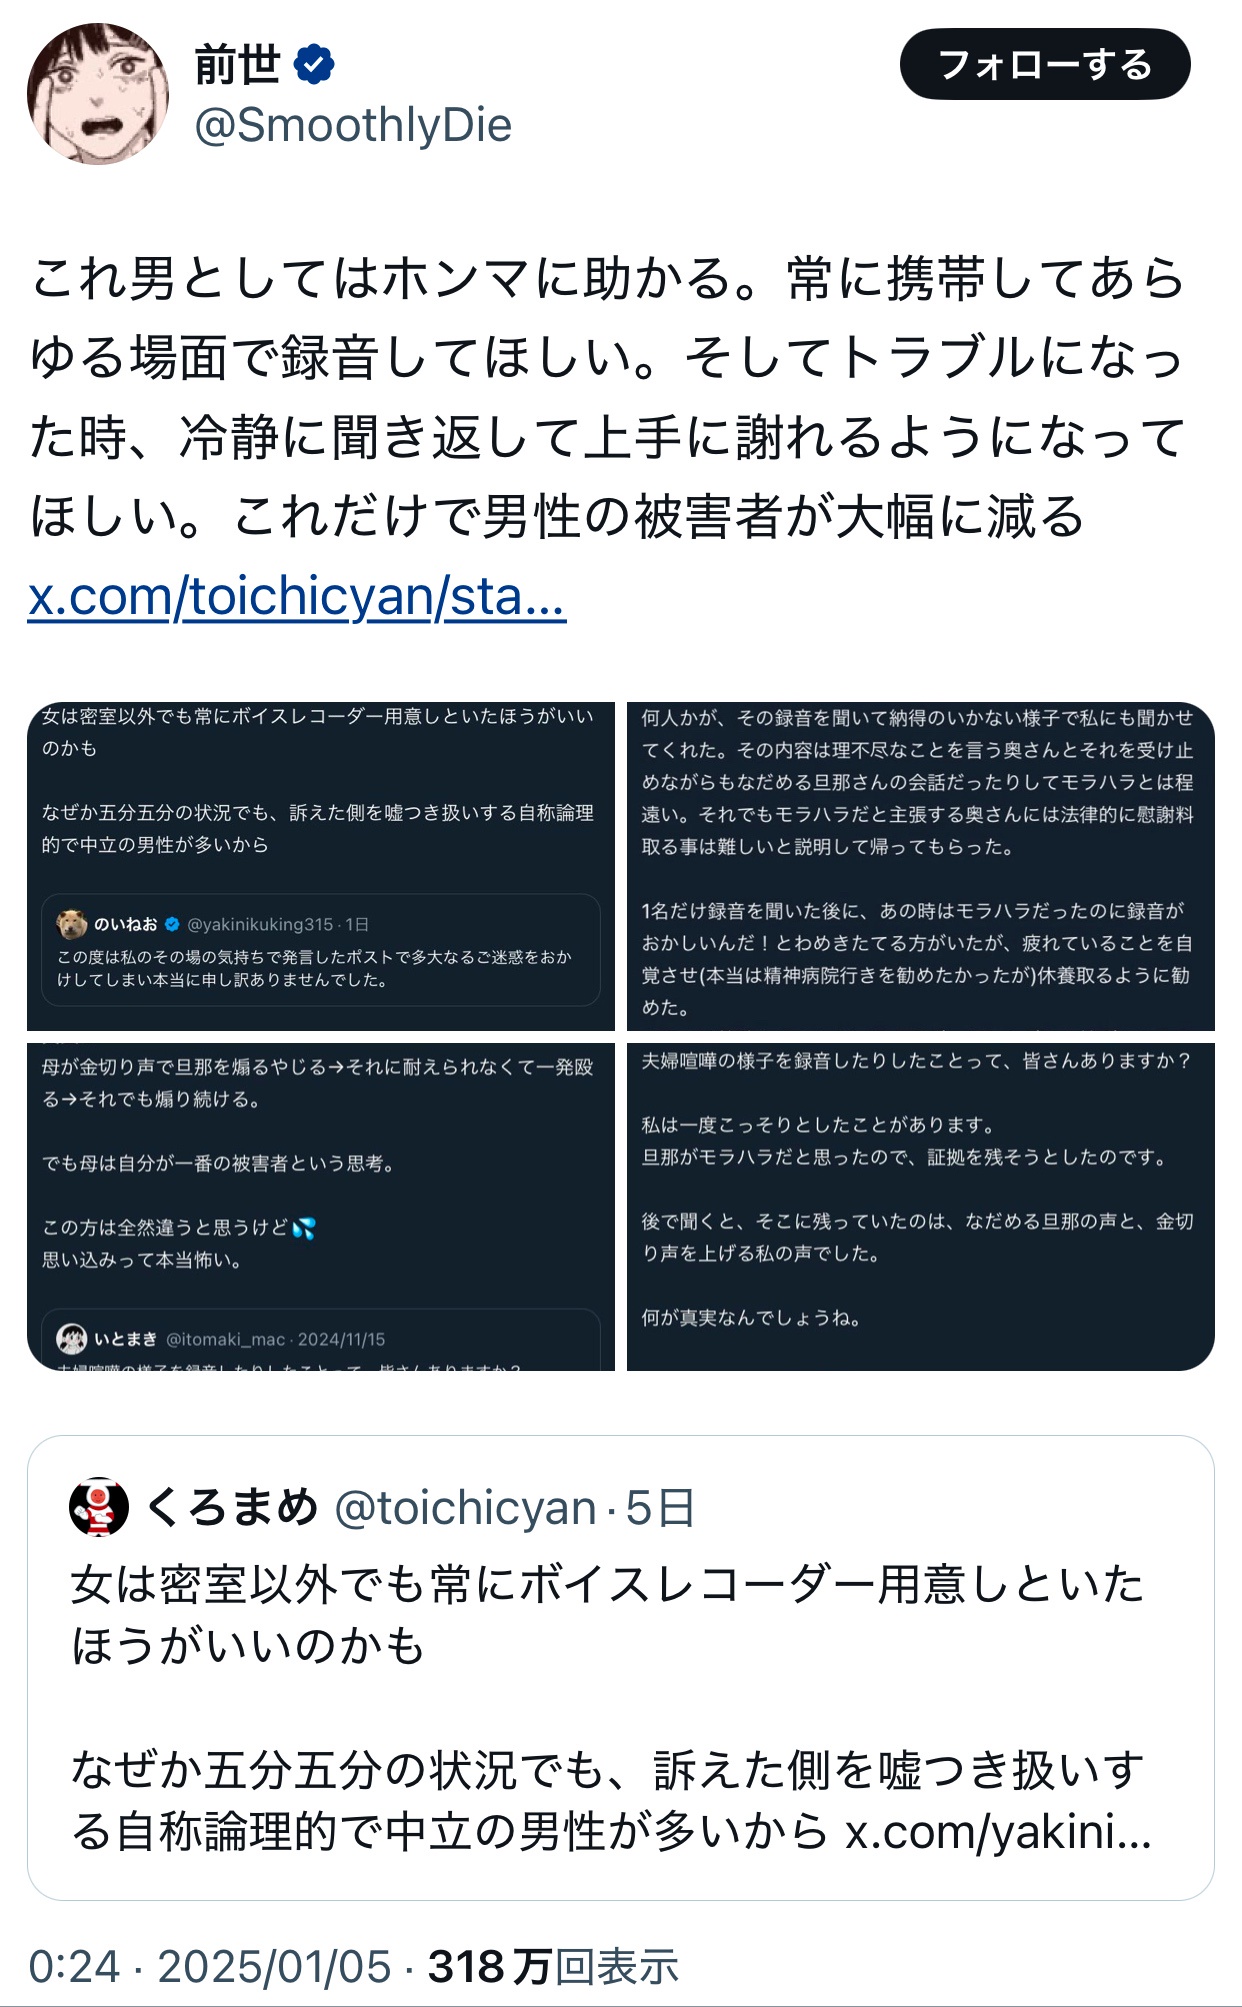Click the blue verified badge beside 前世
The width and height of the screenshot is (1242, 2007).
314,65
